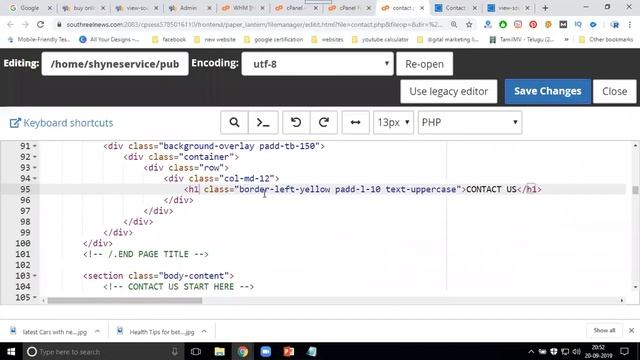Screen dimensions: 640x360
Task: Open Mobile-Friendly Test bookmark
Action: click(39, 40)
